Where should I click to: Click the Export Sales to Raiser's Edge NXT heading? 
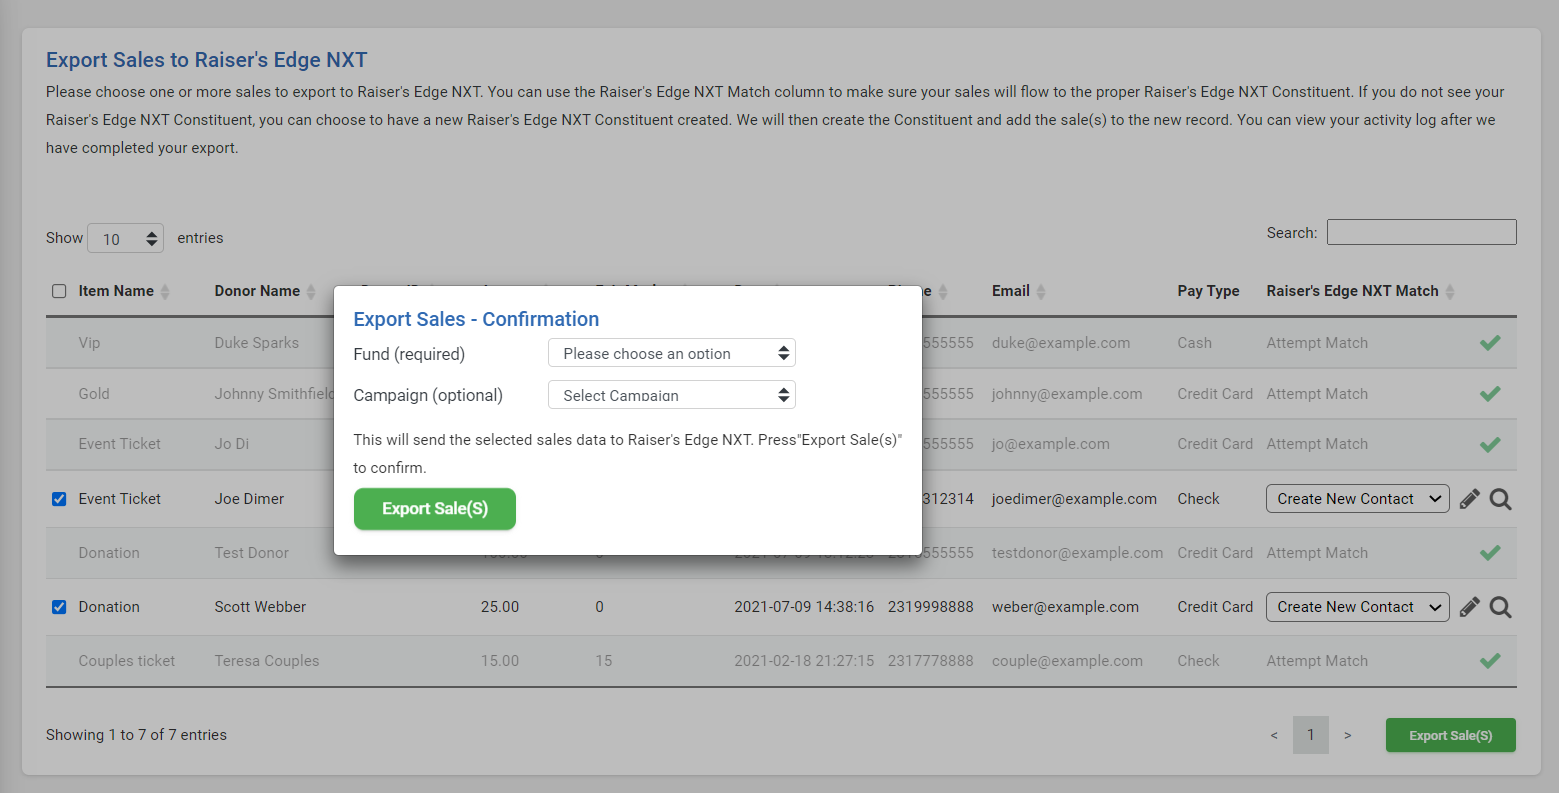[207, 60]
